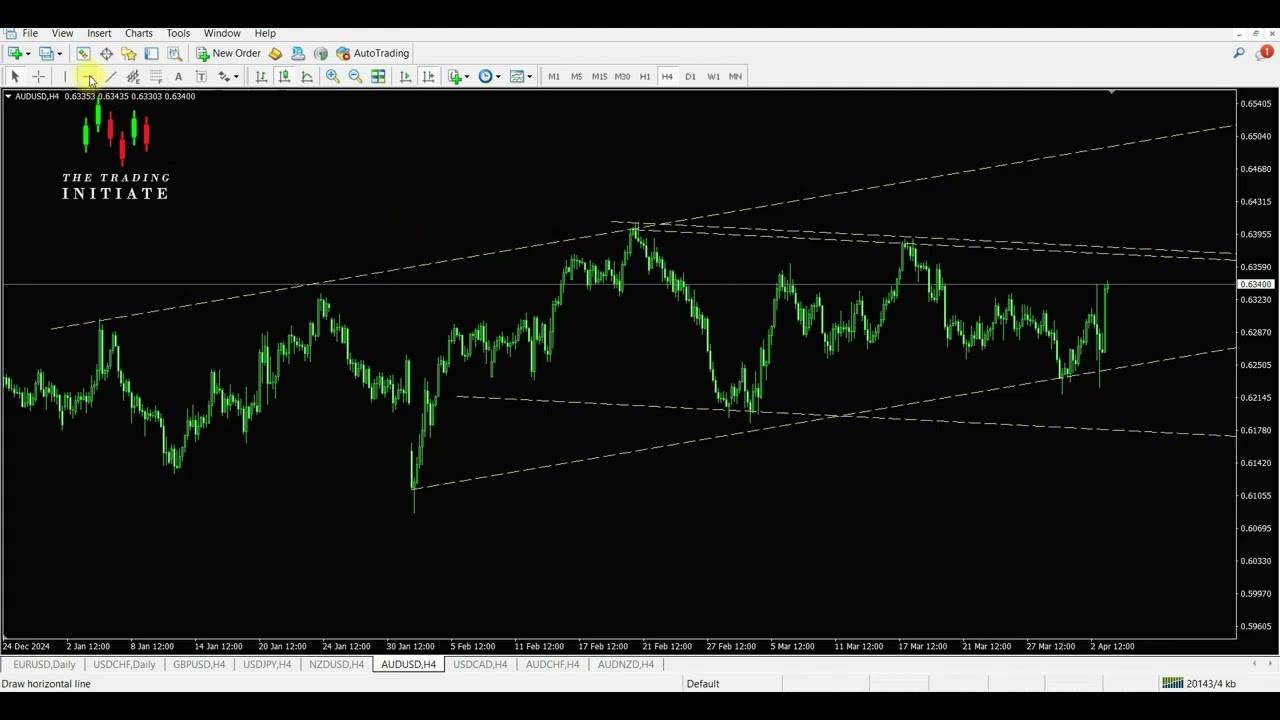Zoom out on the chart
This screenshot has height=720, width=1280.
355,77
